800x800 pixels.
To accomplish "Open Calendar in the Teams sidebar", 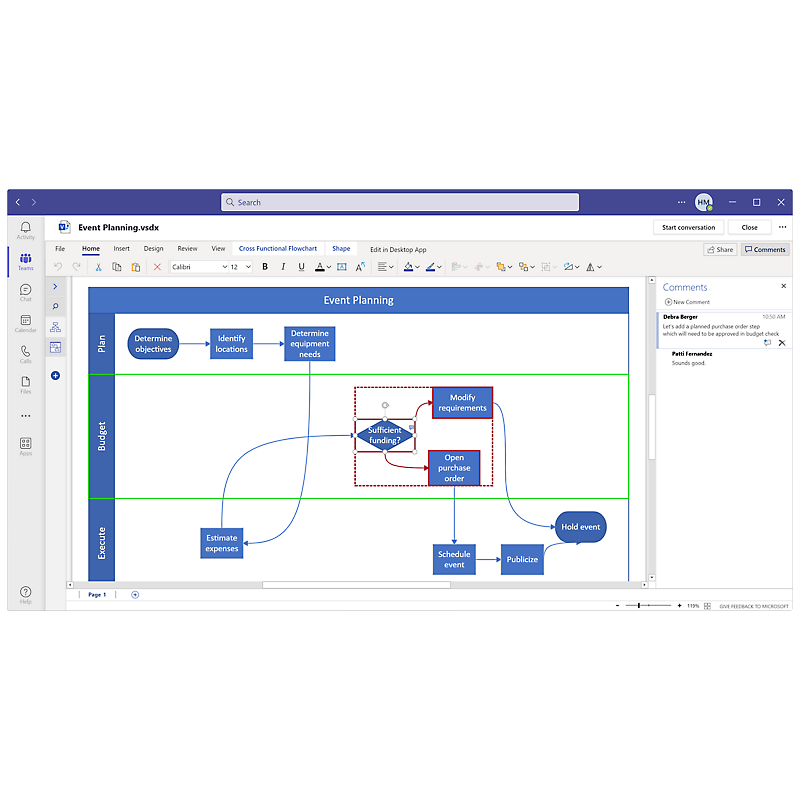I will click(x=26, y=323).
